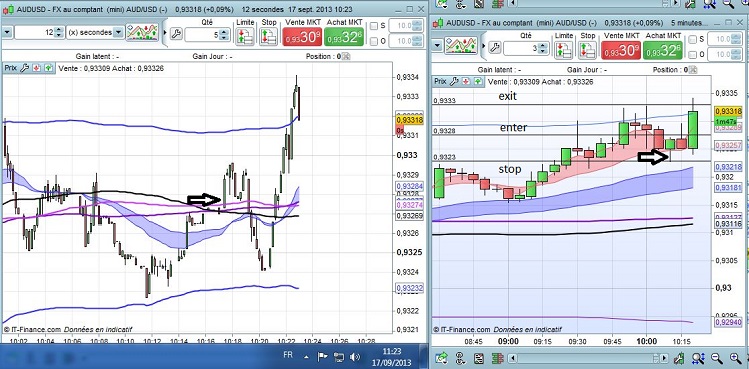Select the Prix label tab on left chart
749x369 pixels.
click(11, 68)
